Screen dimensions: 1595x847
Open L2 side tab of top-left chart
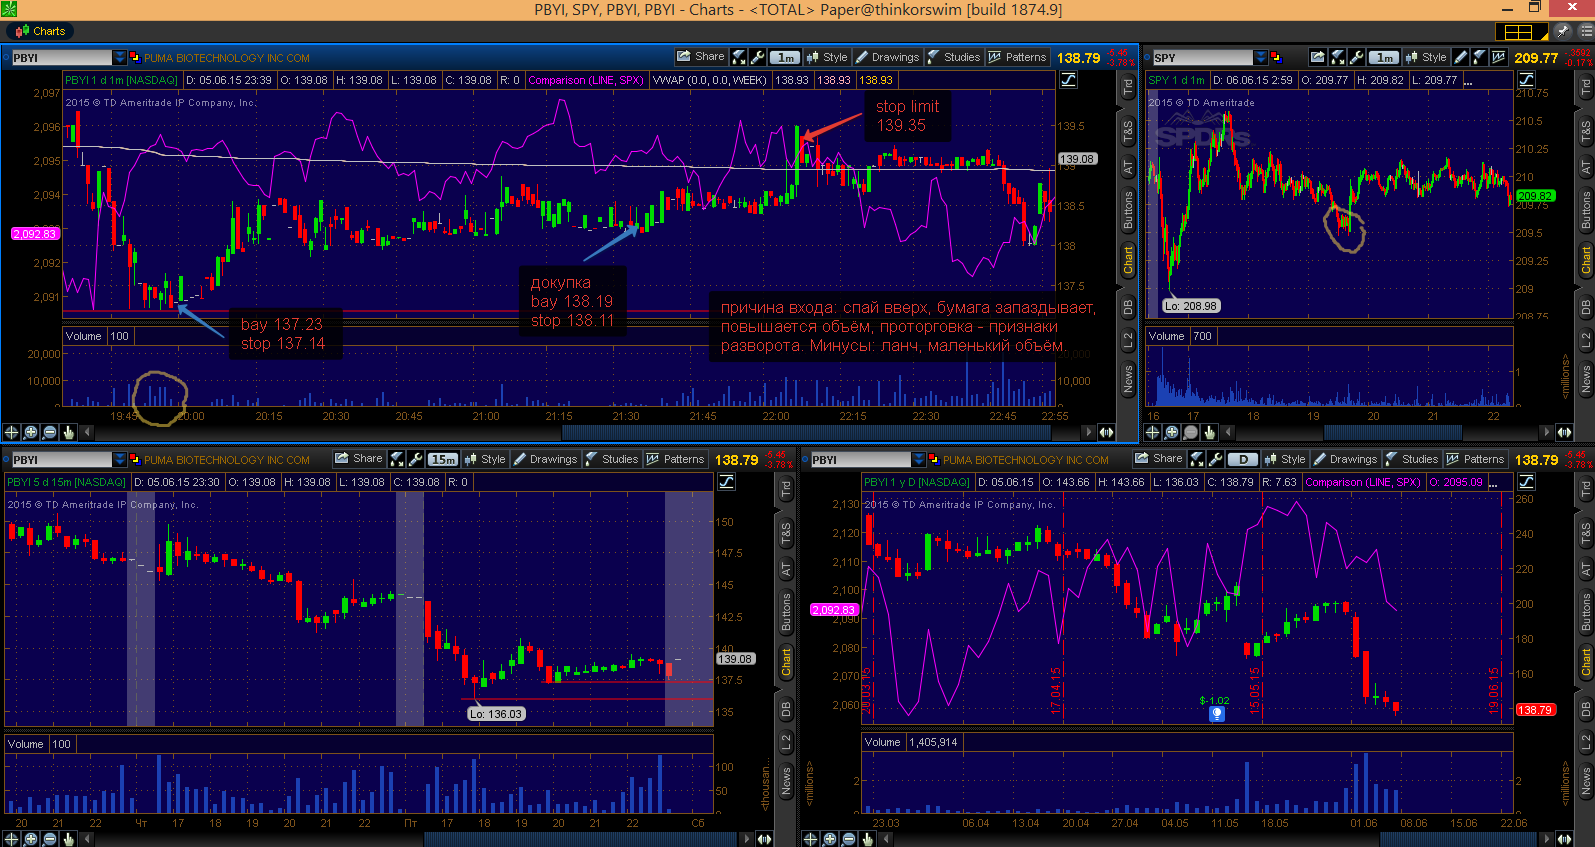tap(1128, 341)
